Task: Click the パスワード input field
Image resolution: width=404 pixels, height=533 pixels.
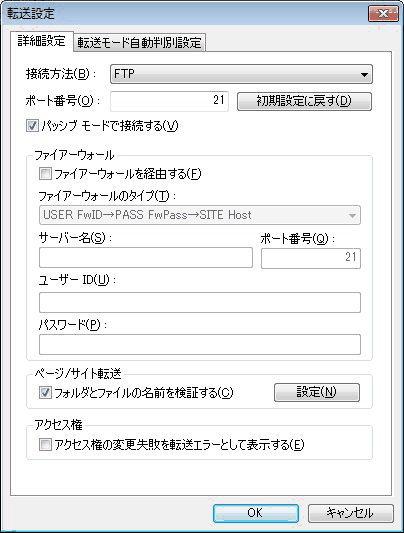Action: [x=200, y=344]
